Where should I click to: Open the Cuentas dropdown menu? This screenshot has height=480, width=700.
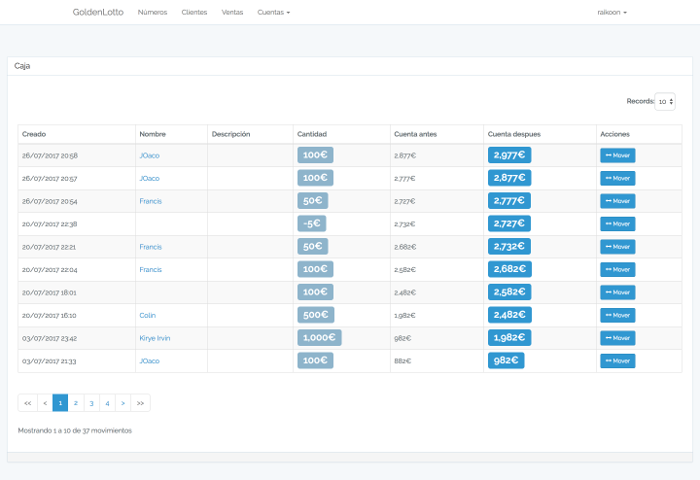pyautogui.click(x=273, y=13)
